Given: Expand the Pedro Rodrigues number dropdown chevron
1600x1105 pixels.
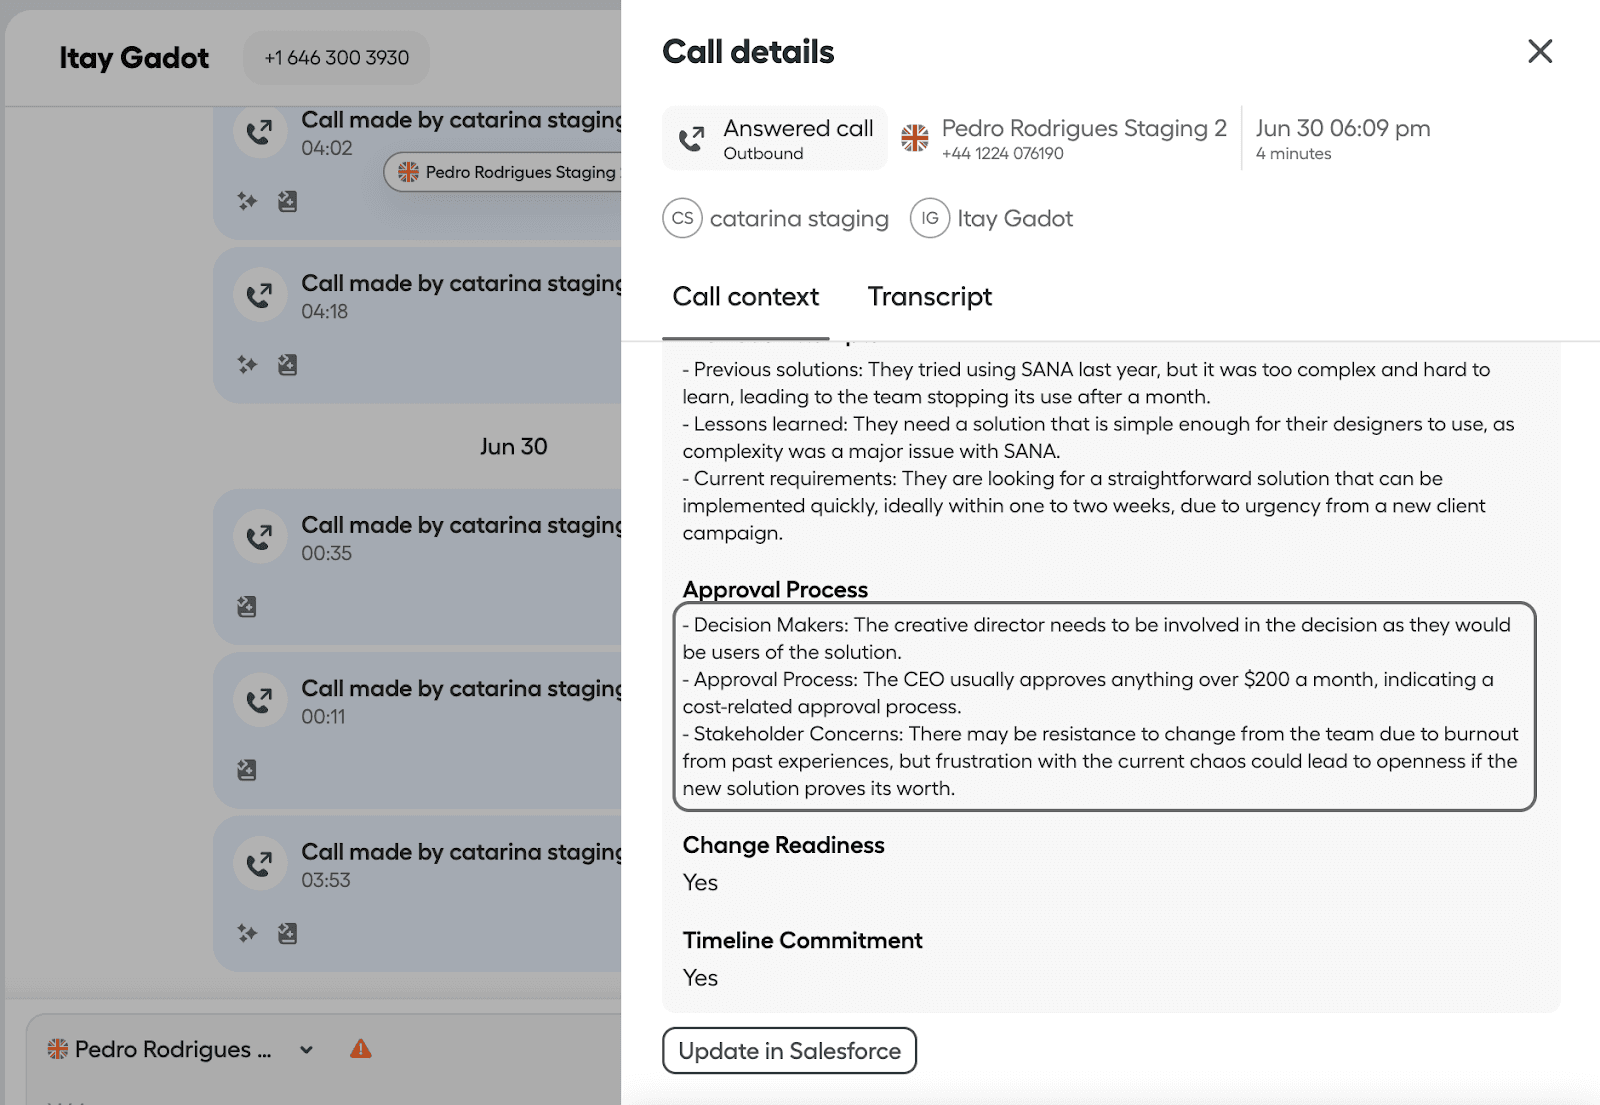Looking at the screenshot, I should tap(306, 1050).
